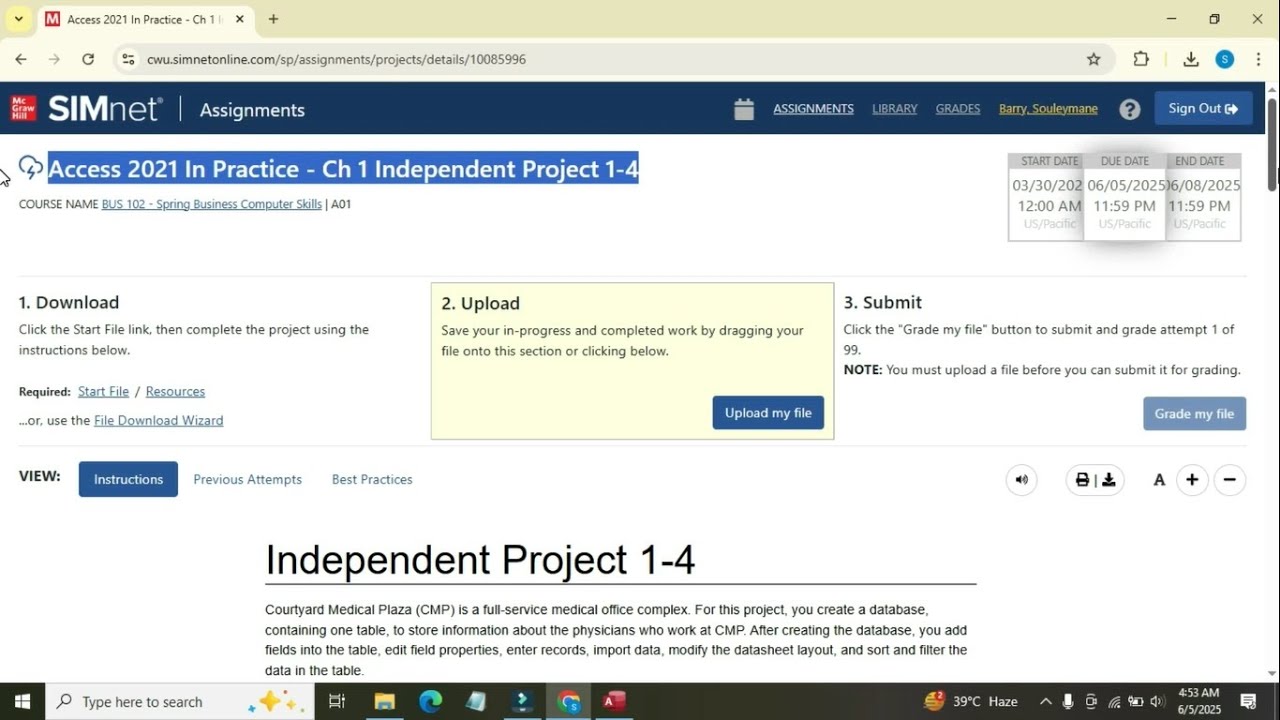Open the Chrome profile avatar

coord(1225,59)
